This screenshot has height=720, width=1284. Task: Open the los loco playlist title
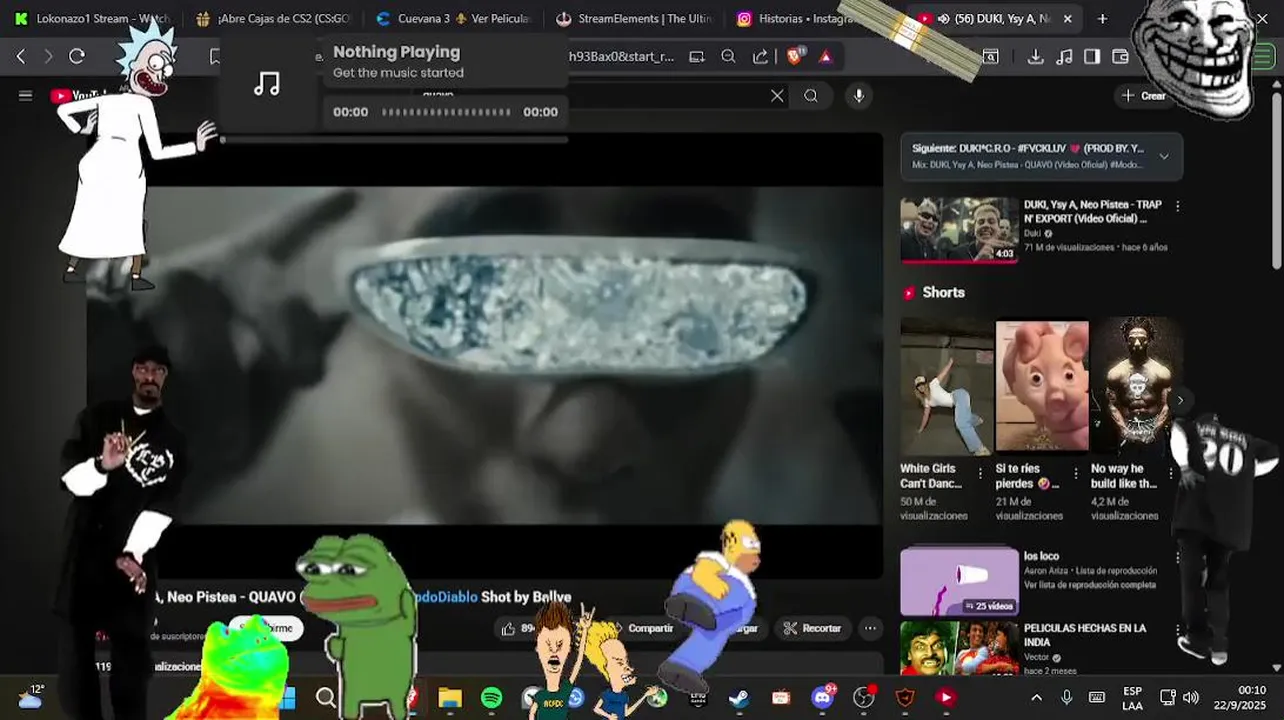pos(1041,556)
